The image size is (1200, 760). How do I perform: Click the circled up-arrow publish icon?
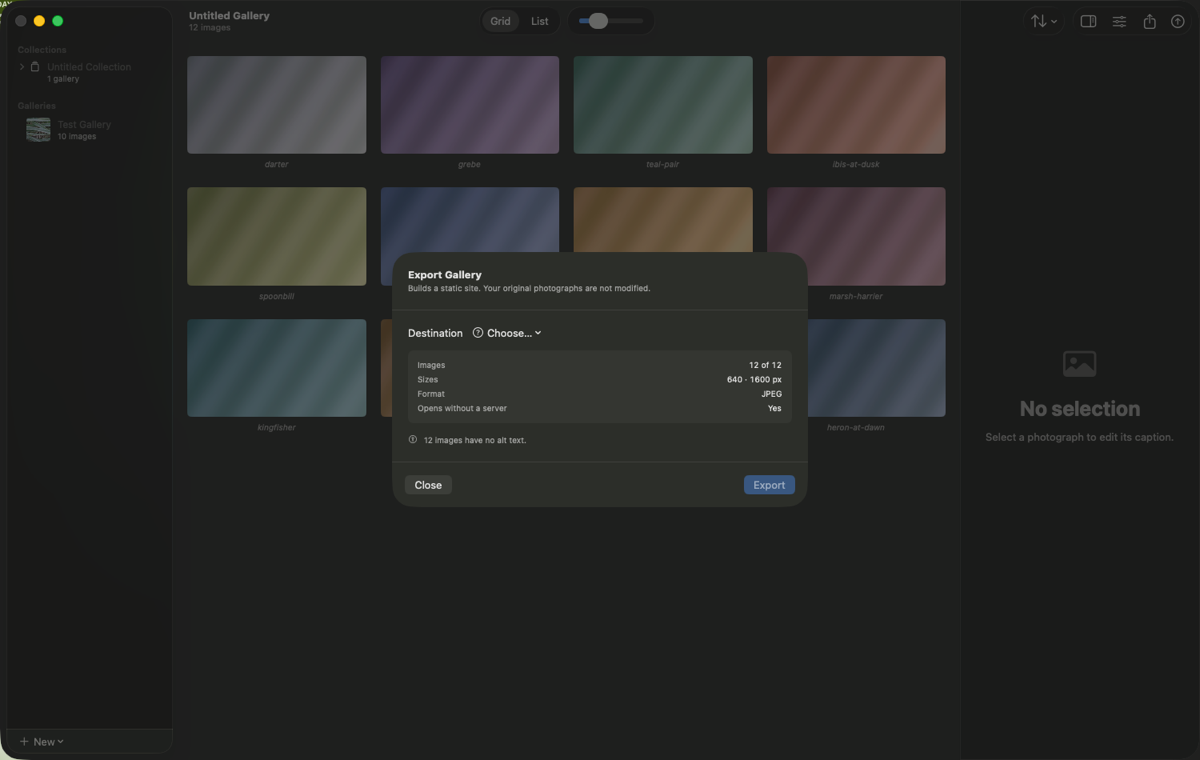pyautogui.click(x=1177, y=21)
